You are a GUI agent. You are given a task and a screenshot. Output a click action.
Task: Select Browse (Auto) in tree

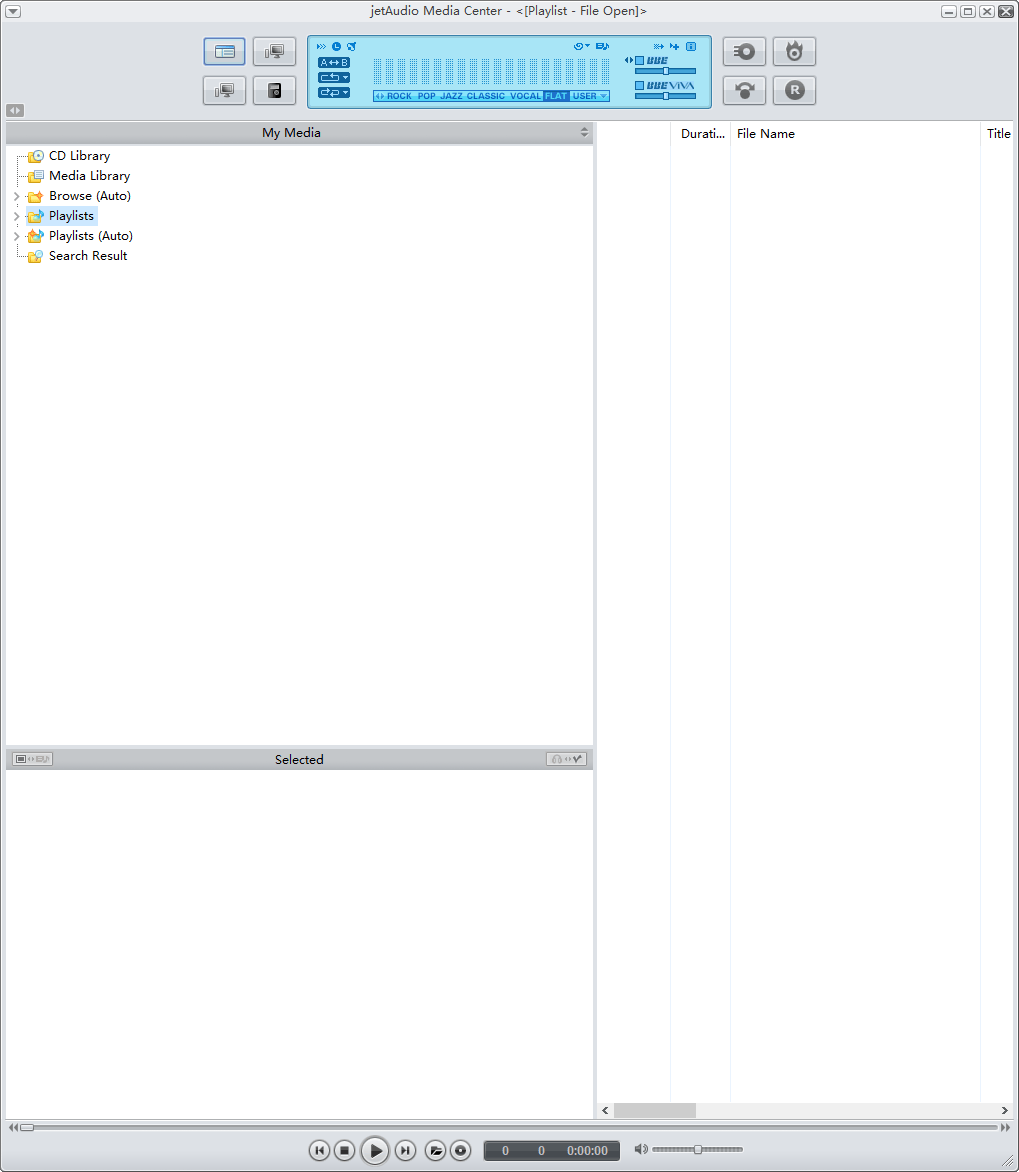point(90,196)
